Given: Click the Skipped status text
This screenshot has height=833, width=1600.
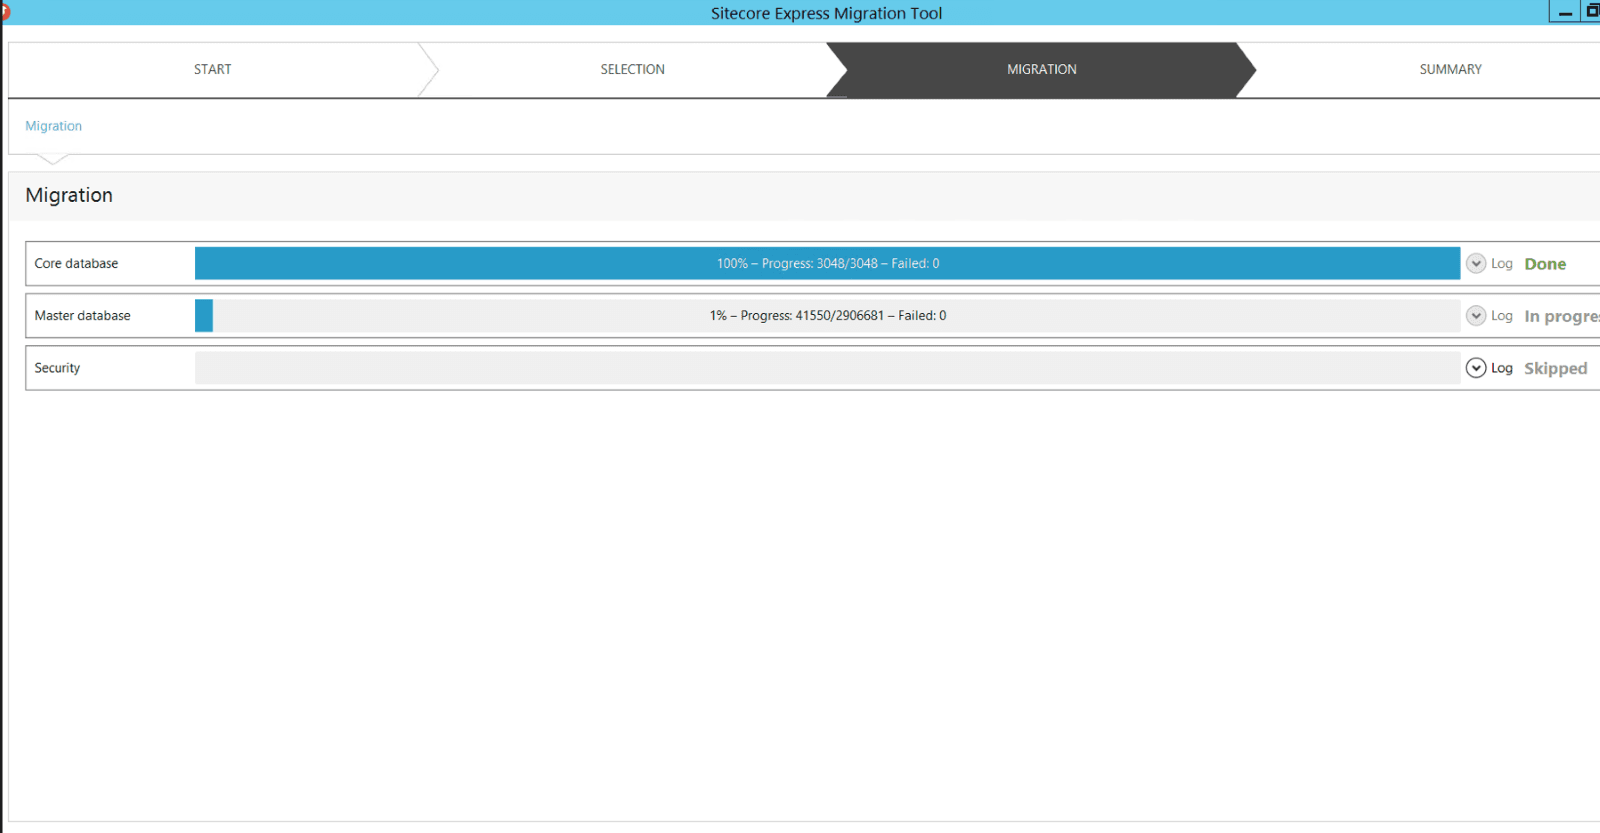Looking at the screenshot, I should (x=1555, y=368).
